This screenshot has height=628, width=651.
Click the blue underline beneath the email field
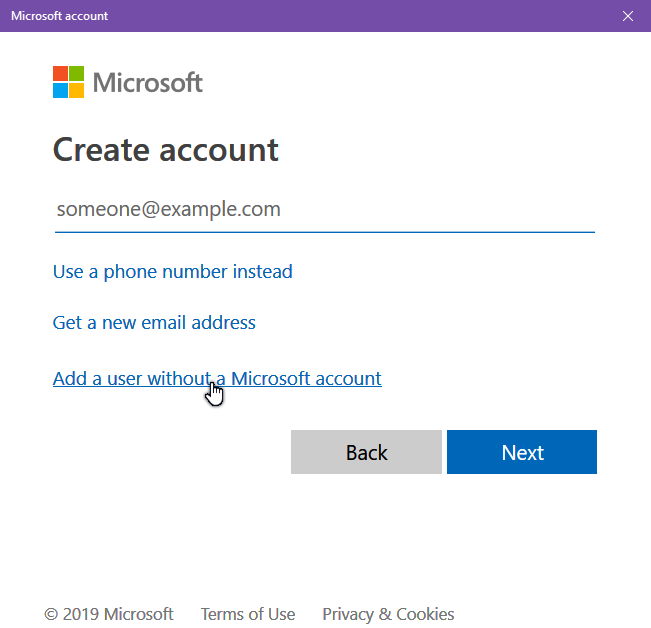325,232
